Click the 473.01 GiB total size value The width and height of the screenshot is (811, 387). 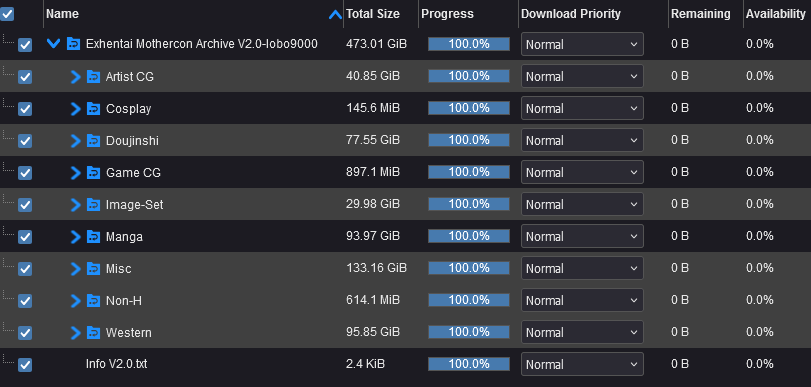pos(377,44)
